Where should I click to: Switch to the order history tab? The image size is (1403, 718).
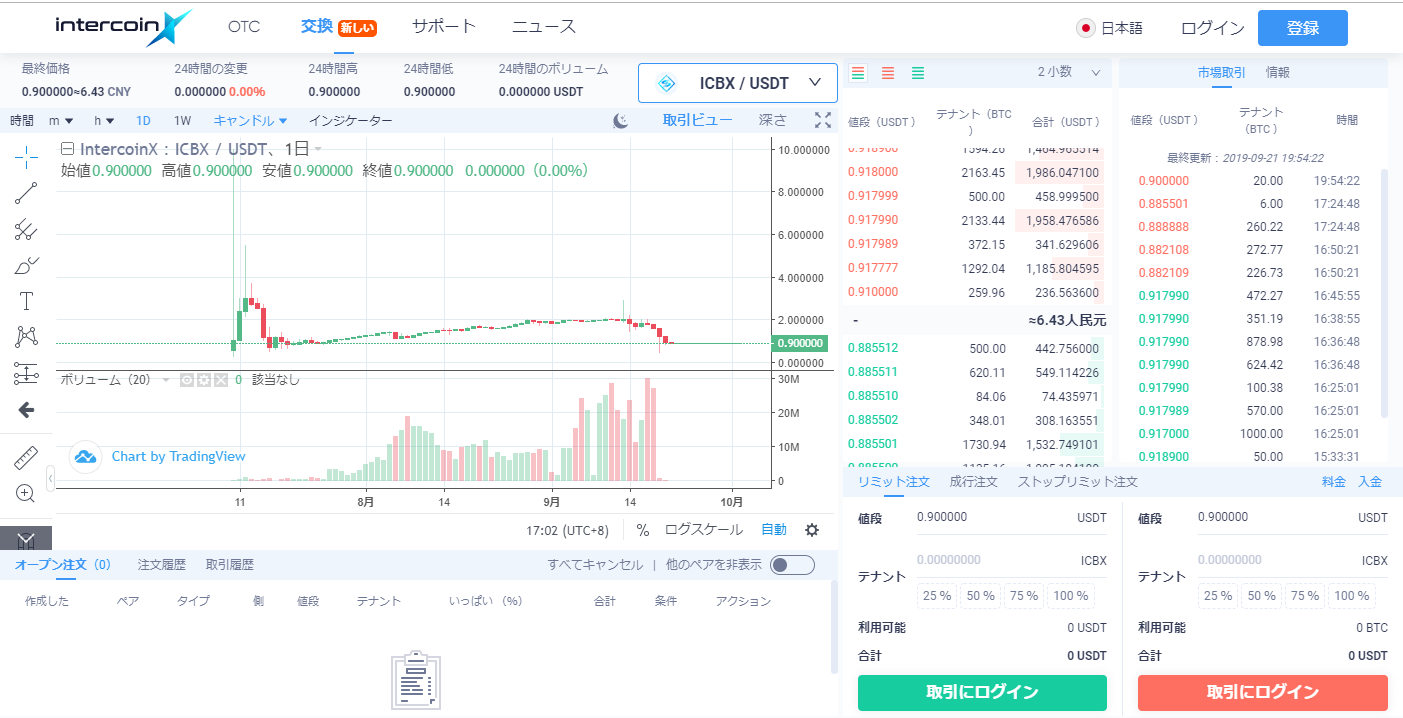162,565
